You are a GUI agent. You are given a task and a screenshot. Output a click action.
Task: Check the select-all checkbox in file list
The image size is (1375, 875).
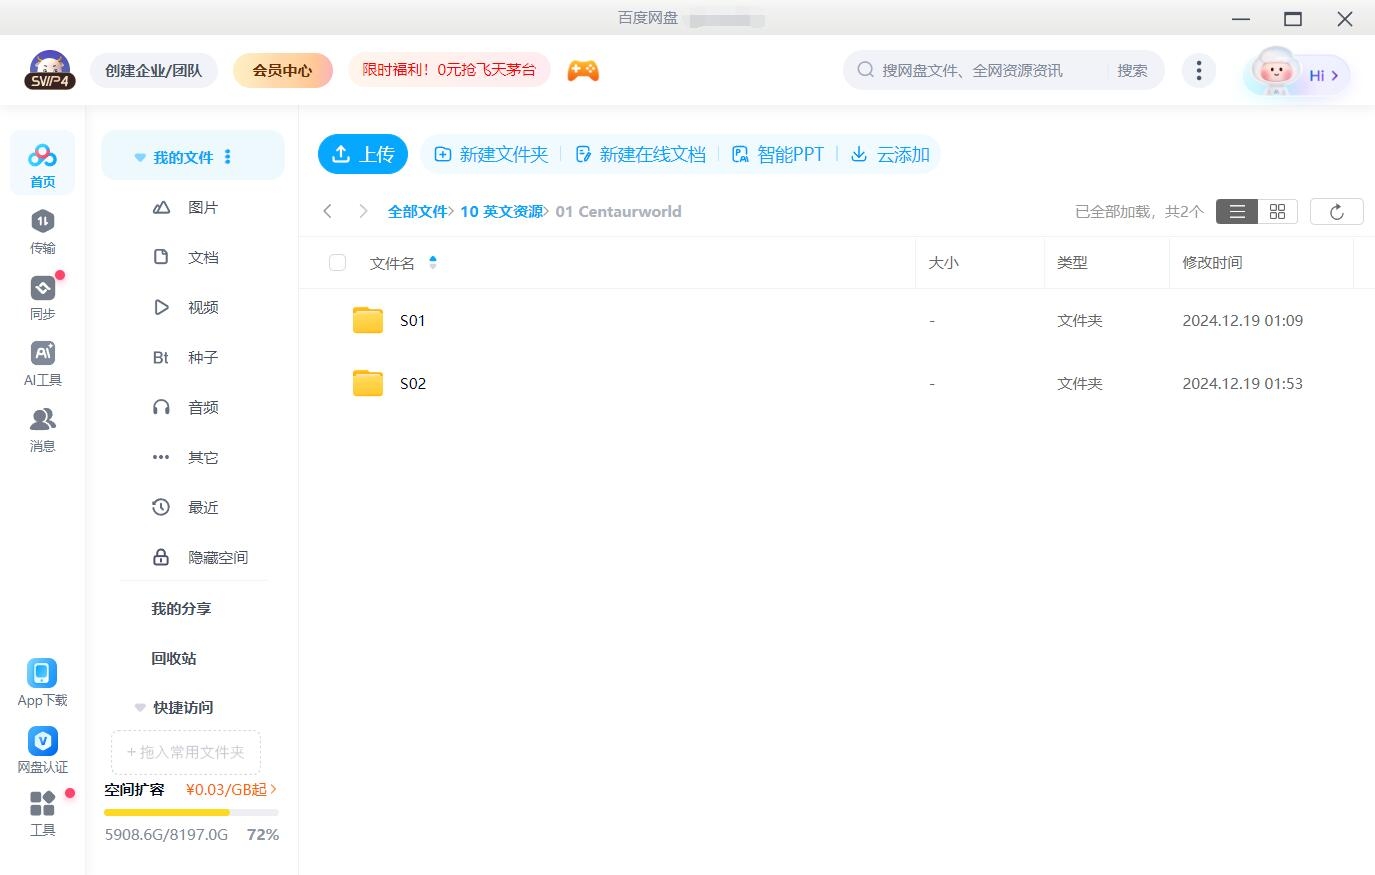tap(337, 262)
